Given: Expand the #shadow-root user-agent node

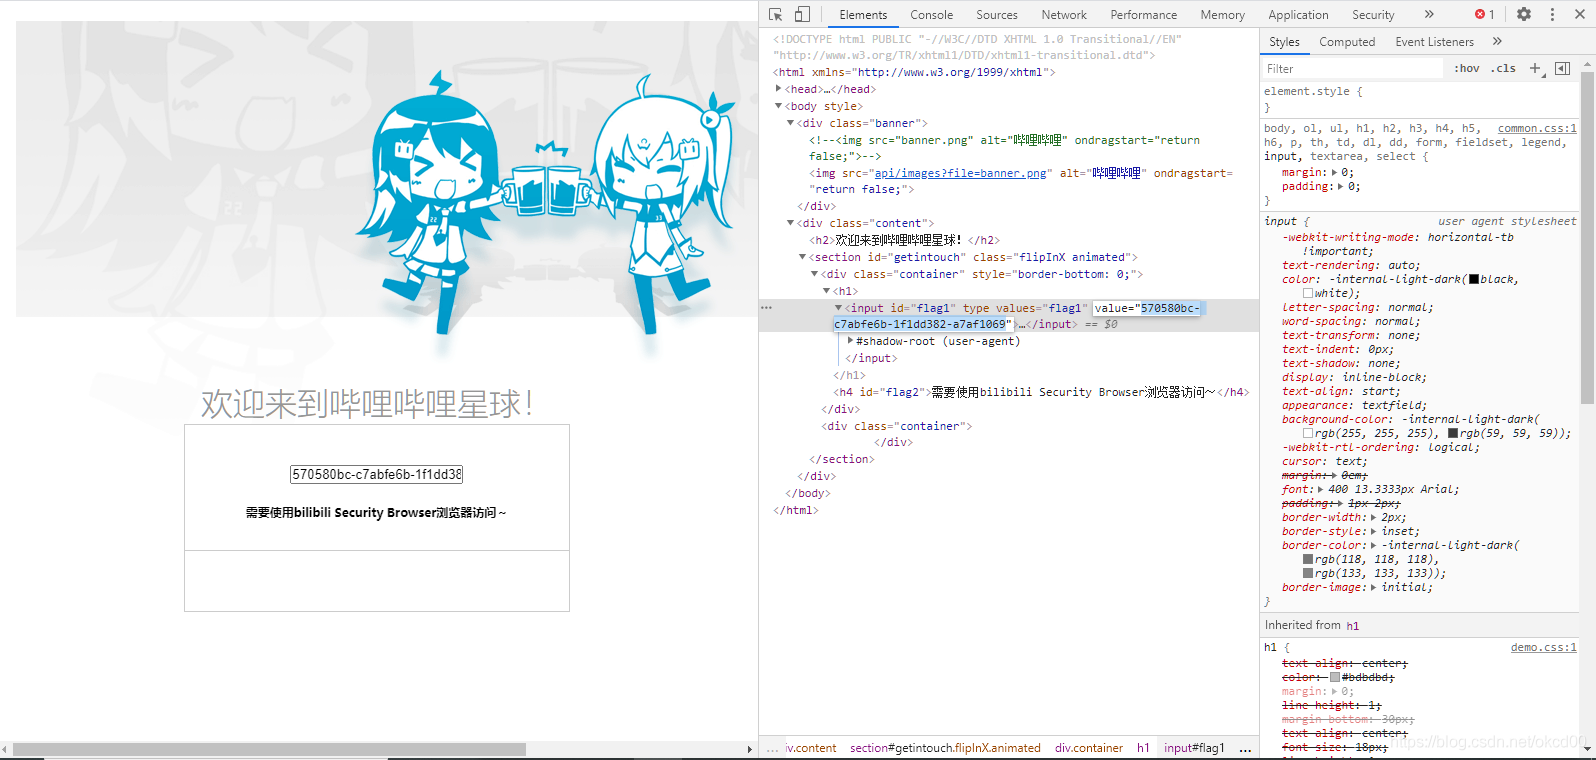Looking at the screenshot, I should pyautogui.click(x=850, y=341).
